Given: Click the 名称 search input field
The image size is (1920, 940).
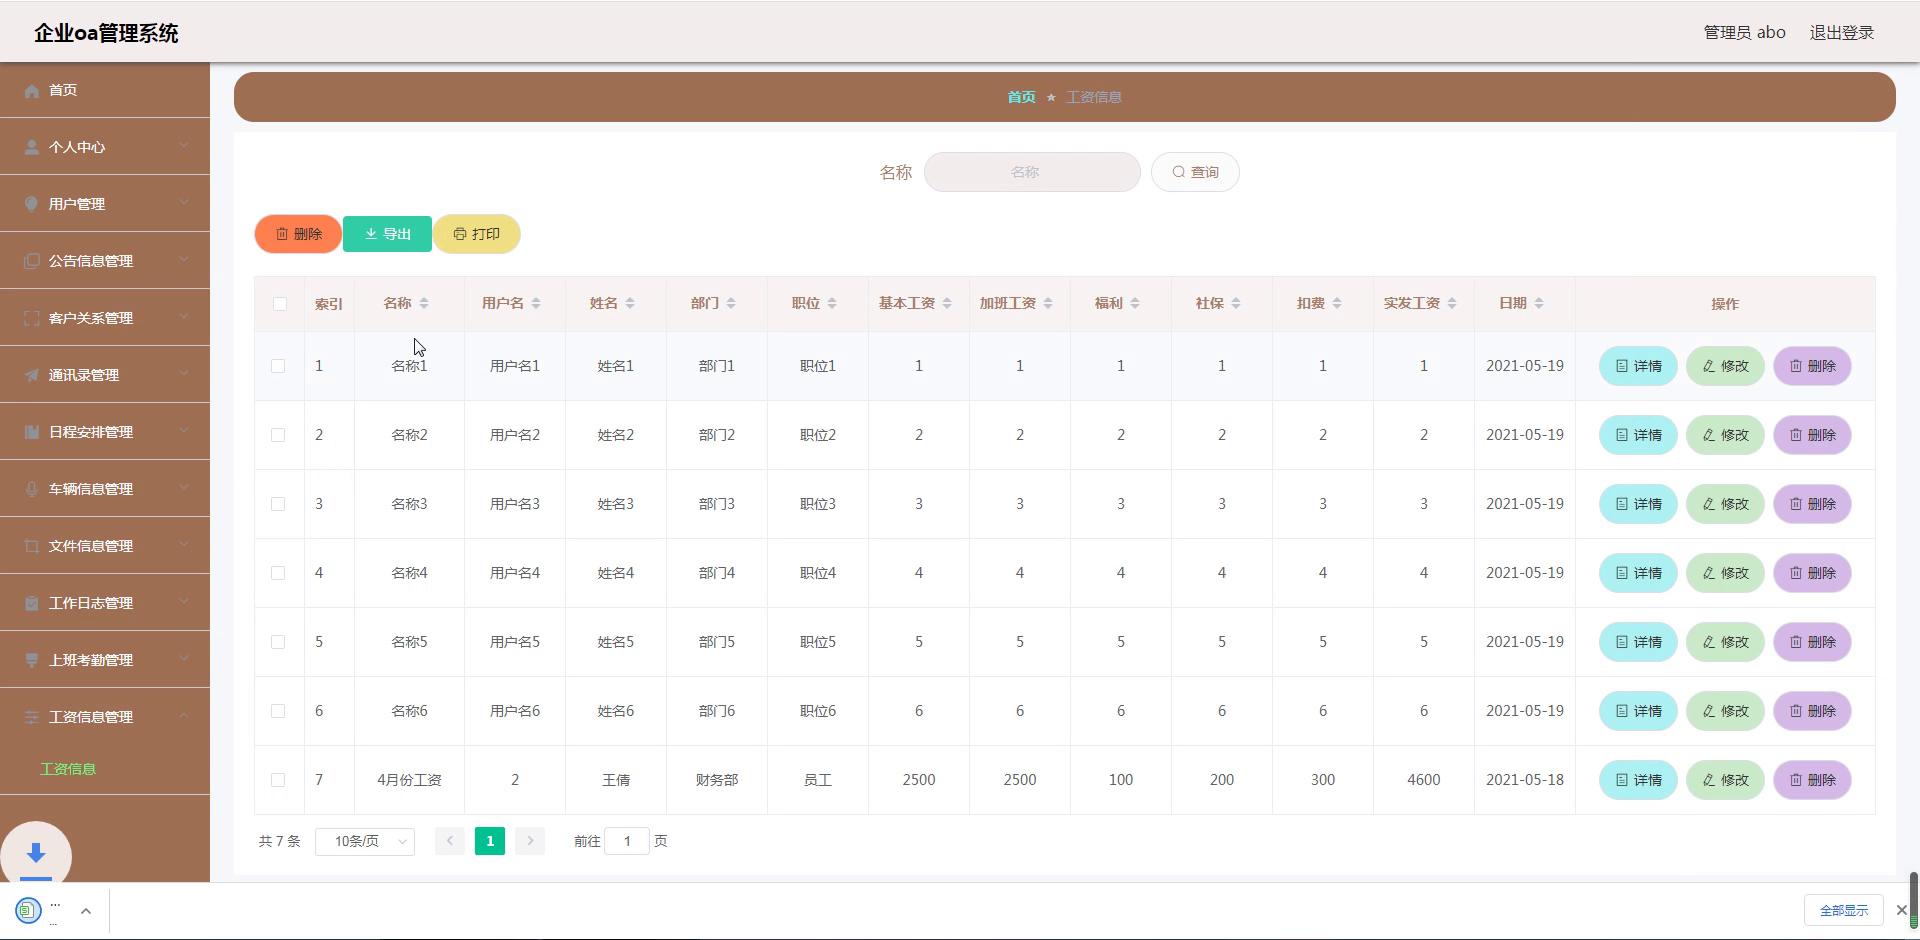Looking at the screenshot, I should point(1031,172).
